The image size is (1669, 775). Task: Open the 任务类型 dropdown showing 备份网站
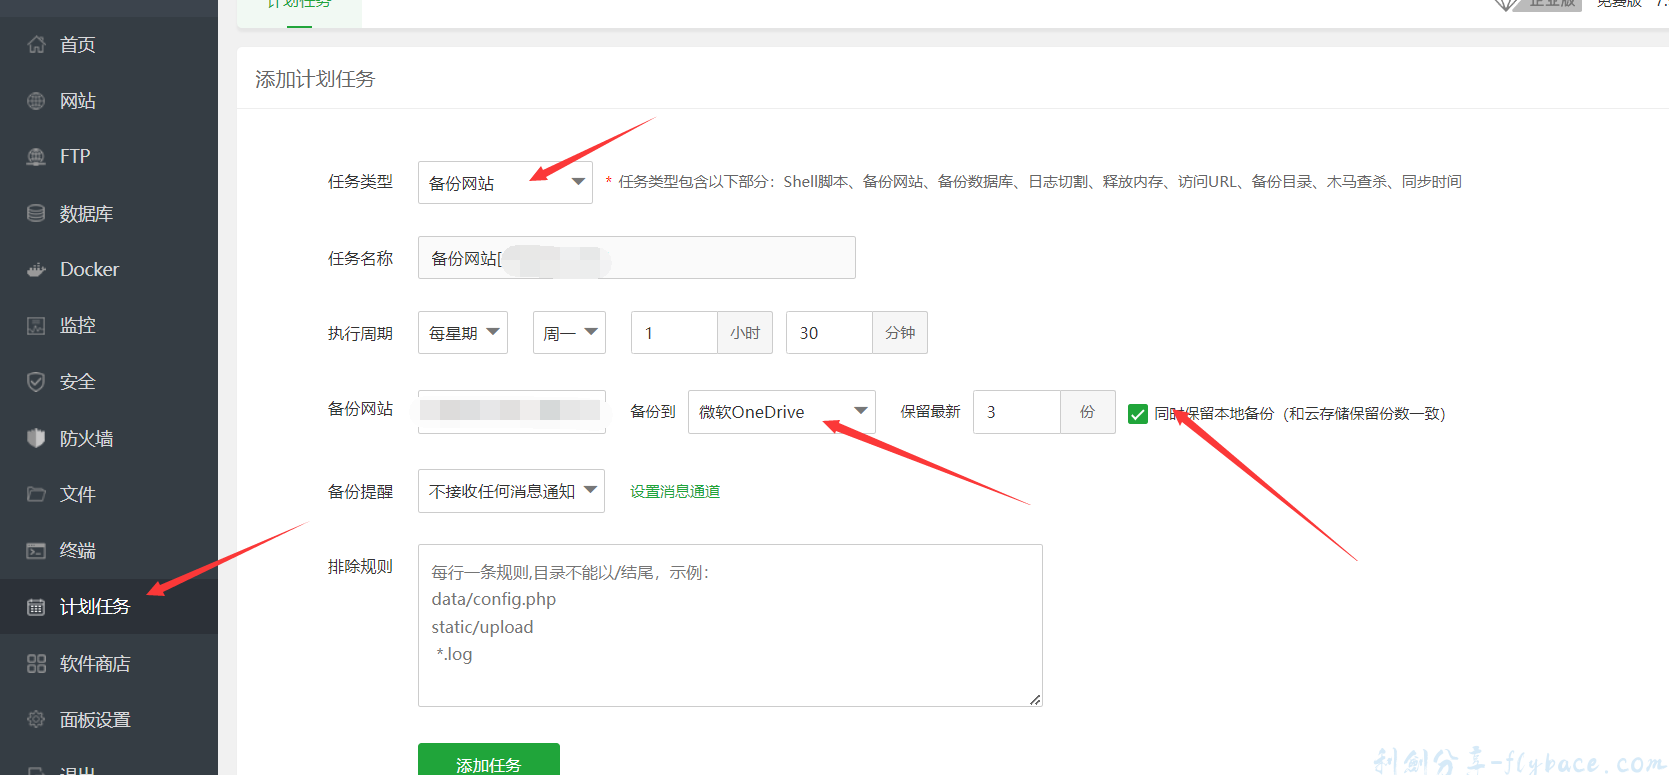tap(505, 183)
